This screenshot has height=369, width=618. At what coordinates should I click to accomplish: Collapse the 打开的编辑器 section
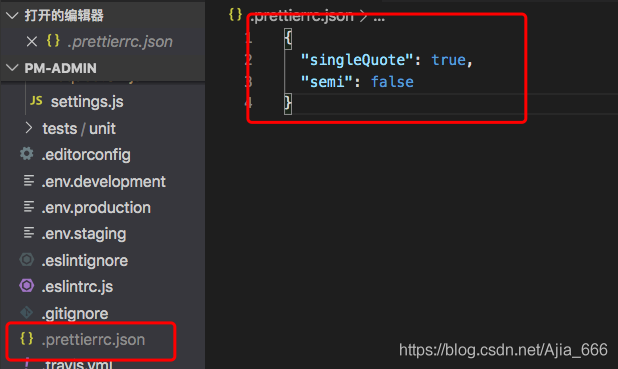12,15
